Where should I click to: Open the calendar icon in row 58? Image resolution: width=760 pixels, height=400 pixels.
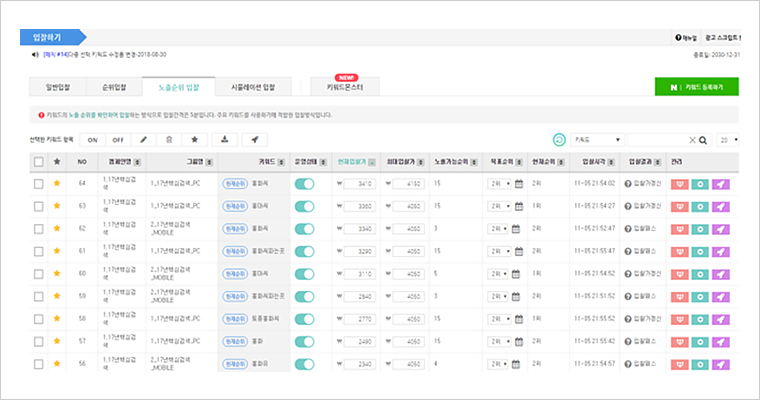[519, 319]
